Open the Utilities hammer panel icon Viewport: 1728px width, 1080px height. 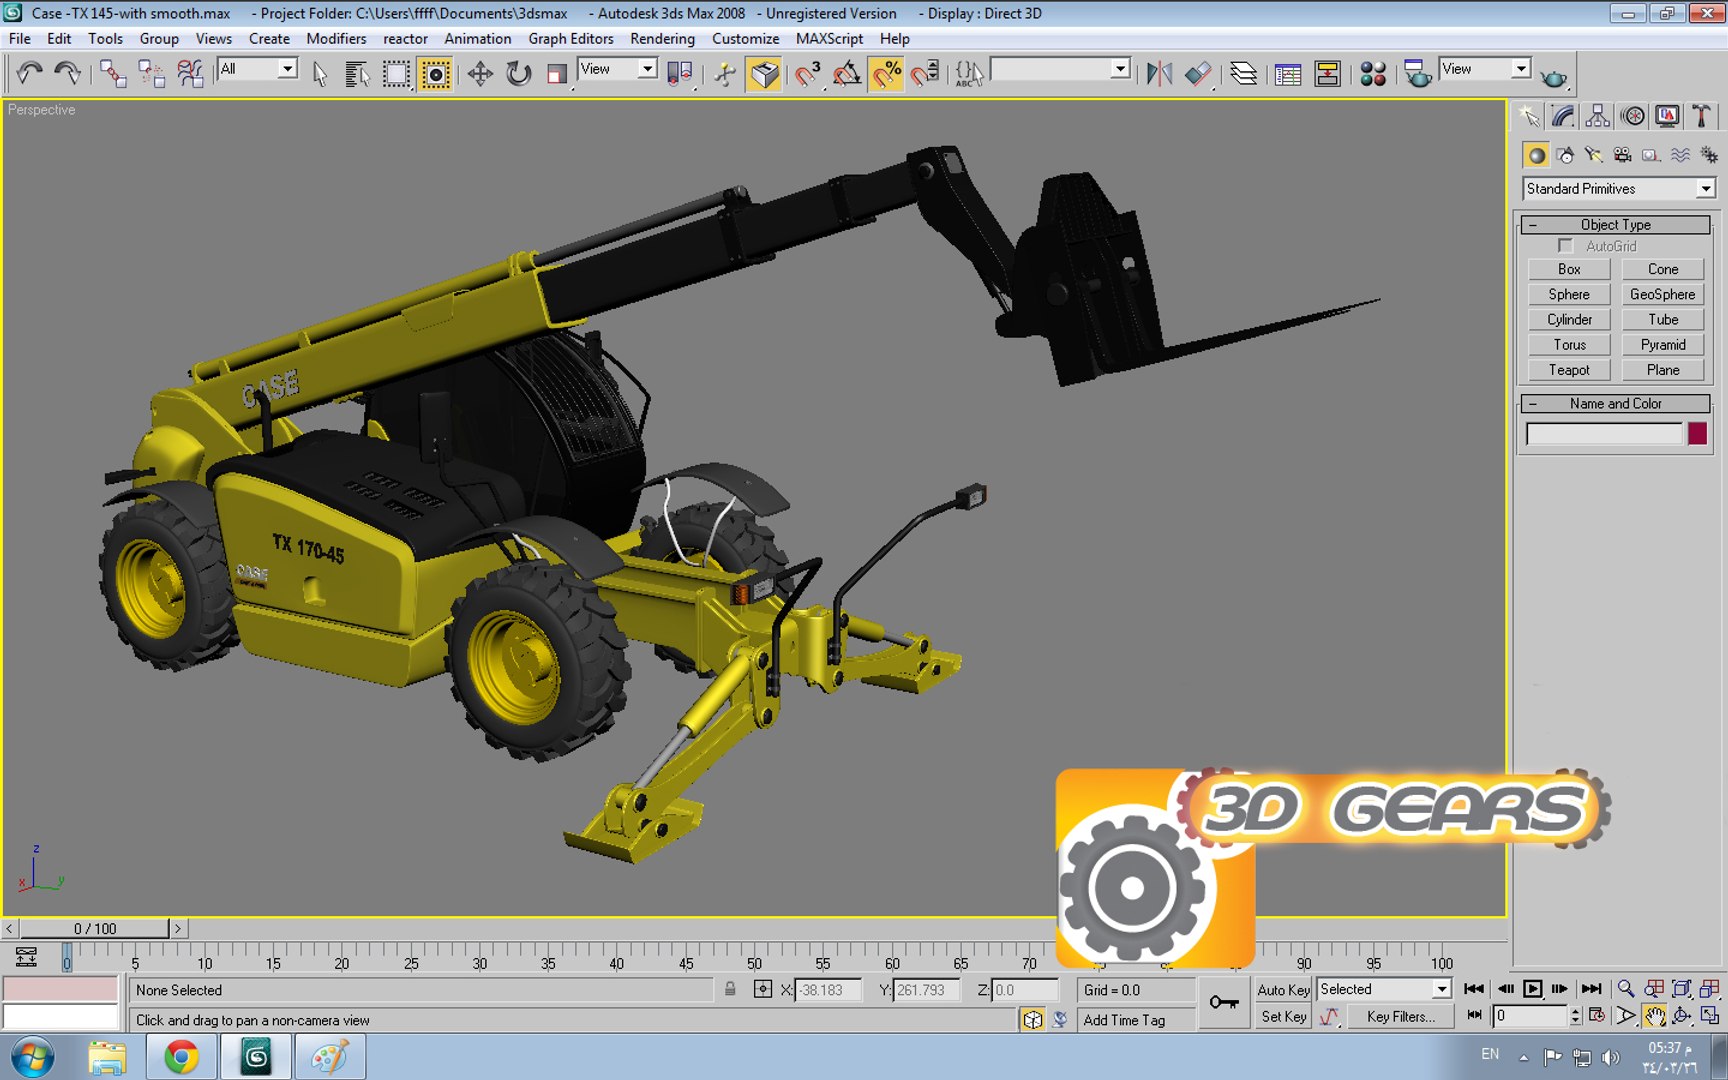1701,116
